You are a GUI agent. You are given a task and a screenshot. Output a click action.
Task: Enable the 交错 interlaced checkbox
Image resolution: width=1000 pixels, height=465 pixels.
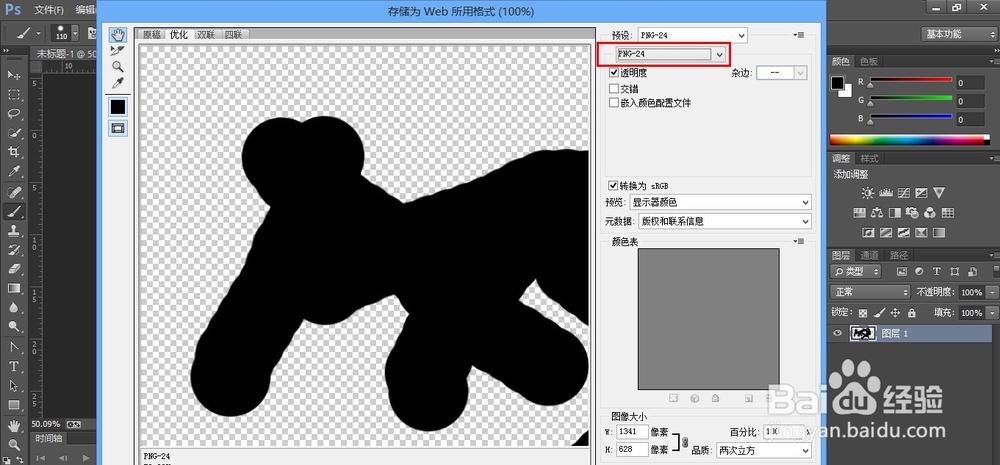[x=614, y=88]
